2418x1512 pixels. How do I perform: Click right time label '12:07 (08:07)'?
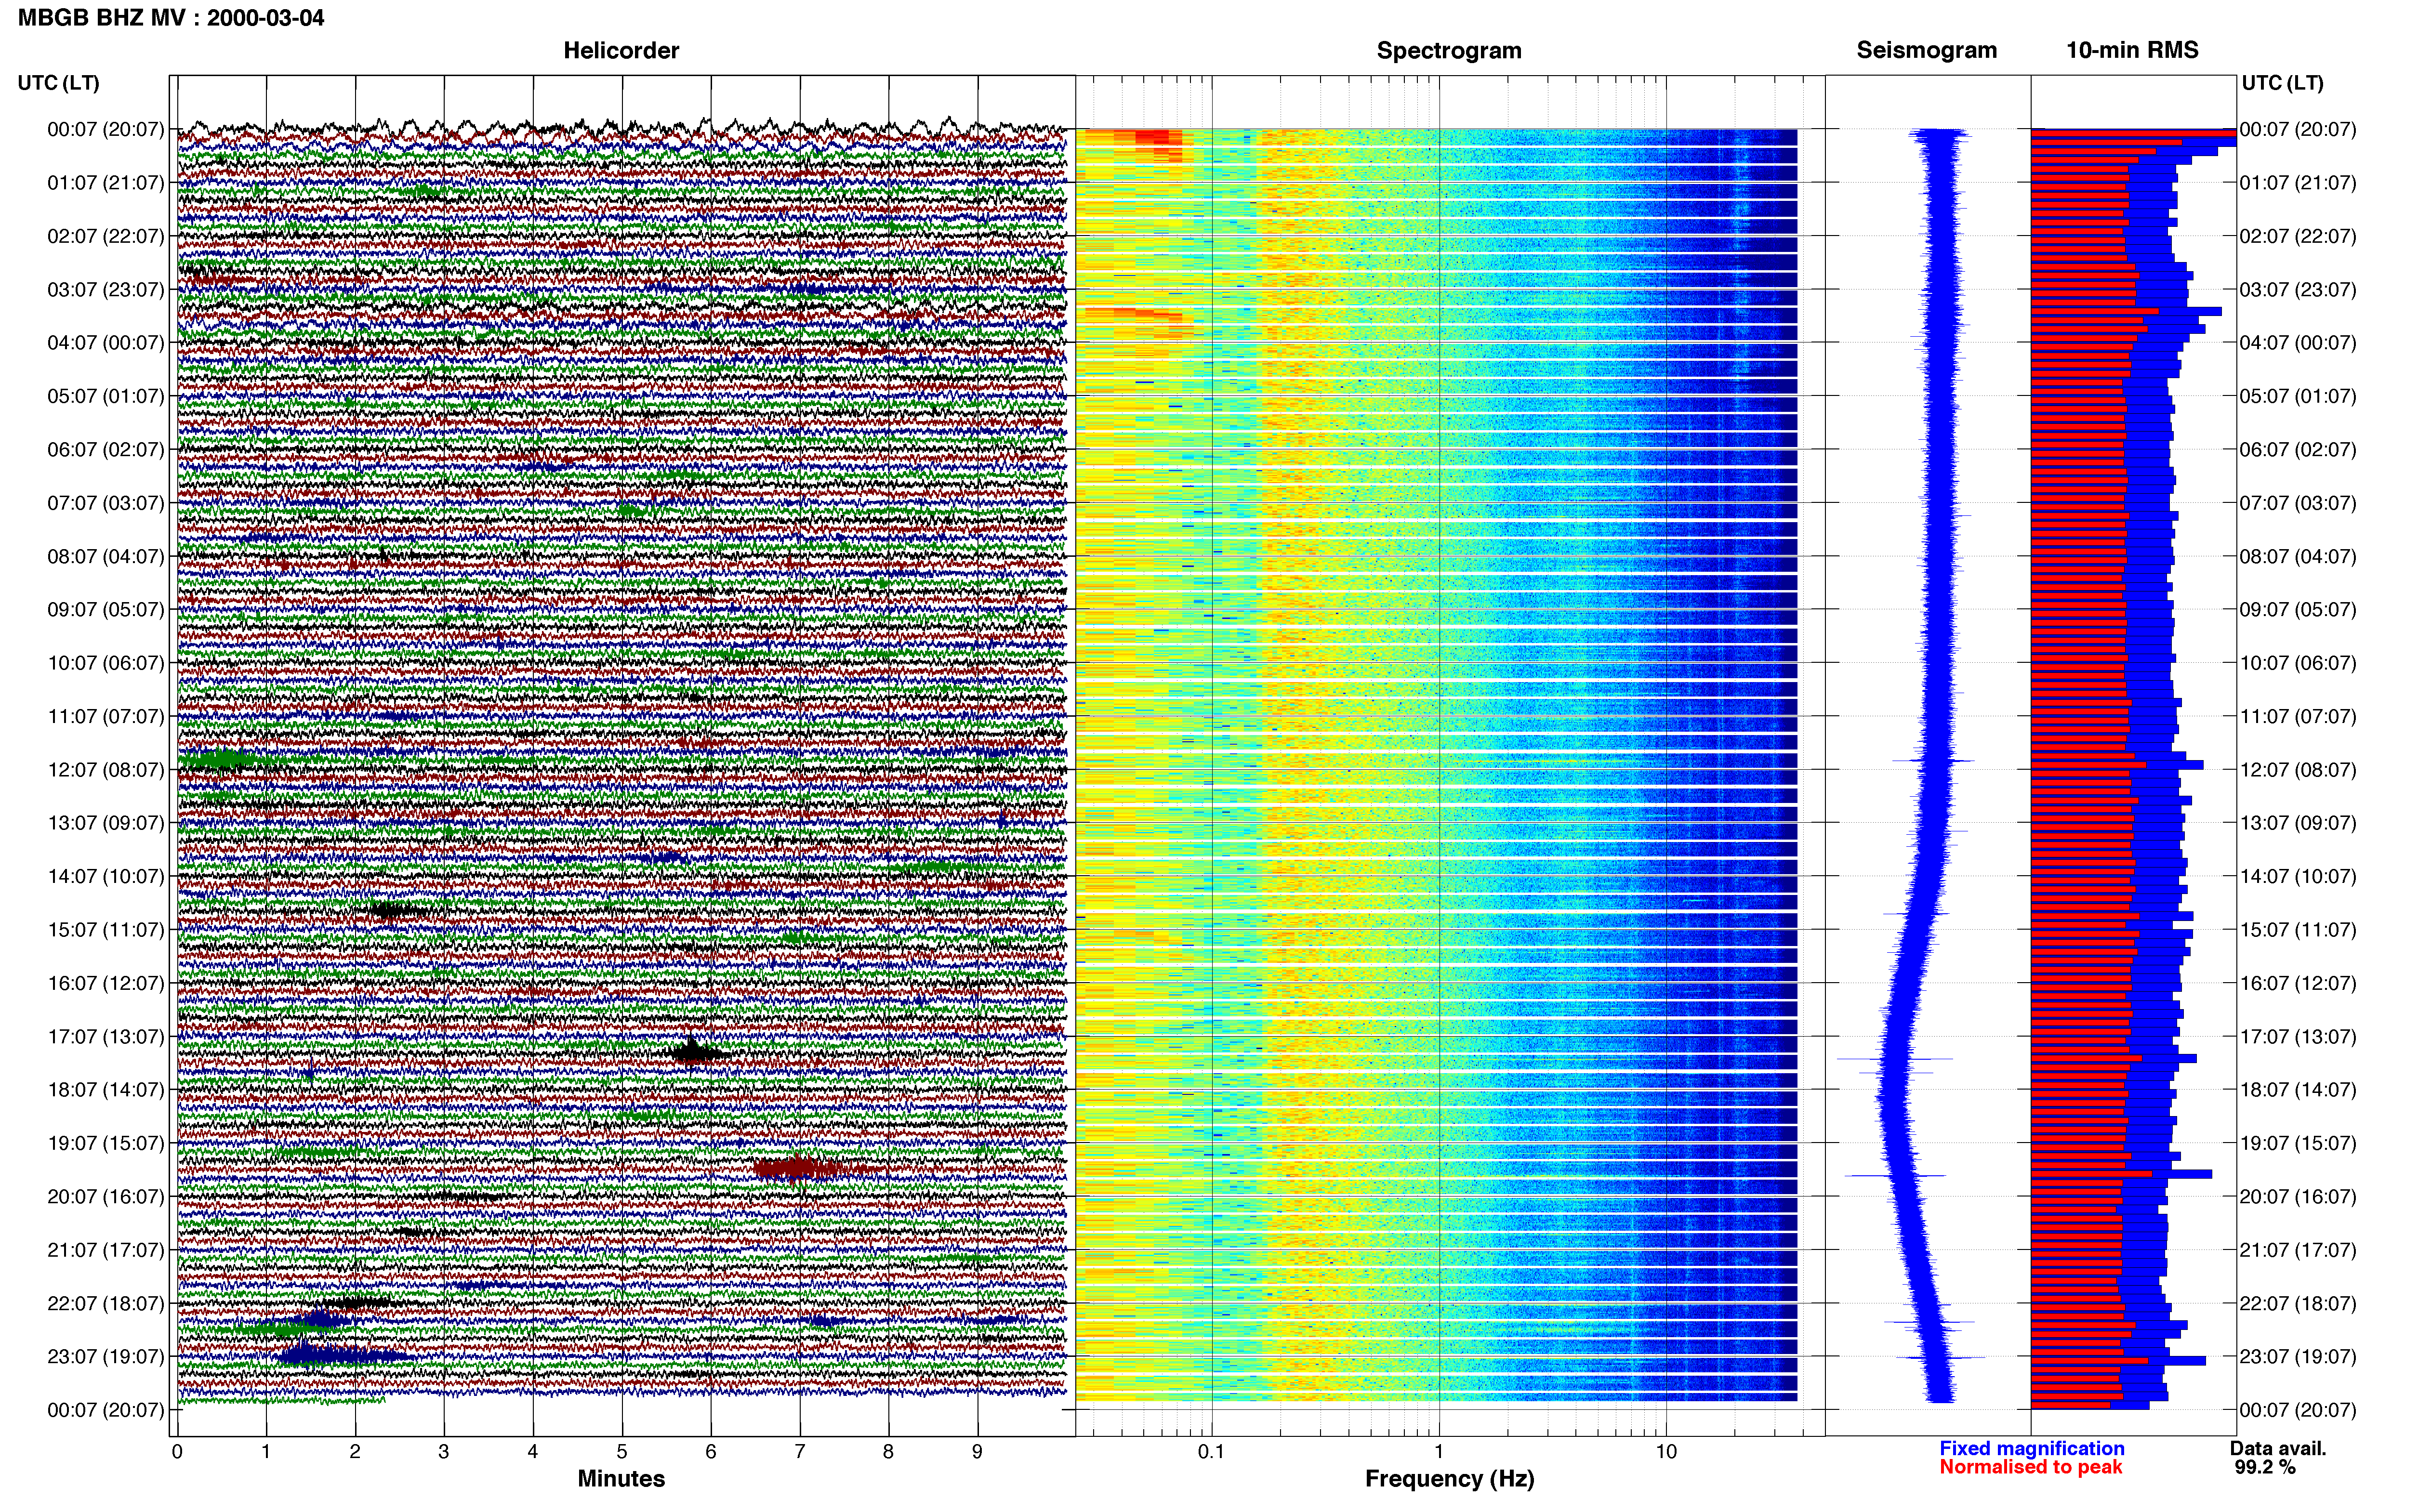(2298, 770)
